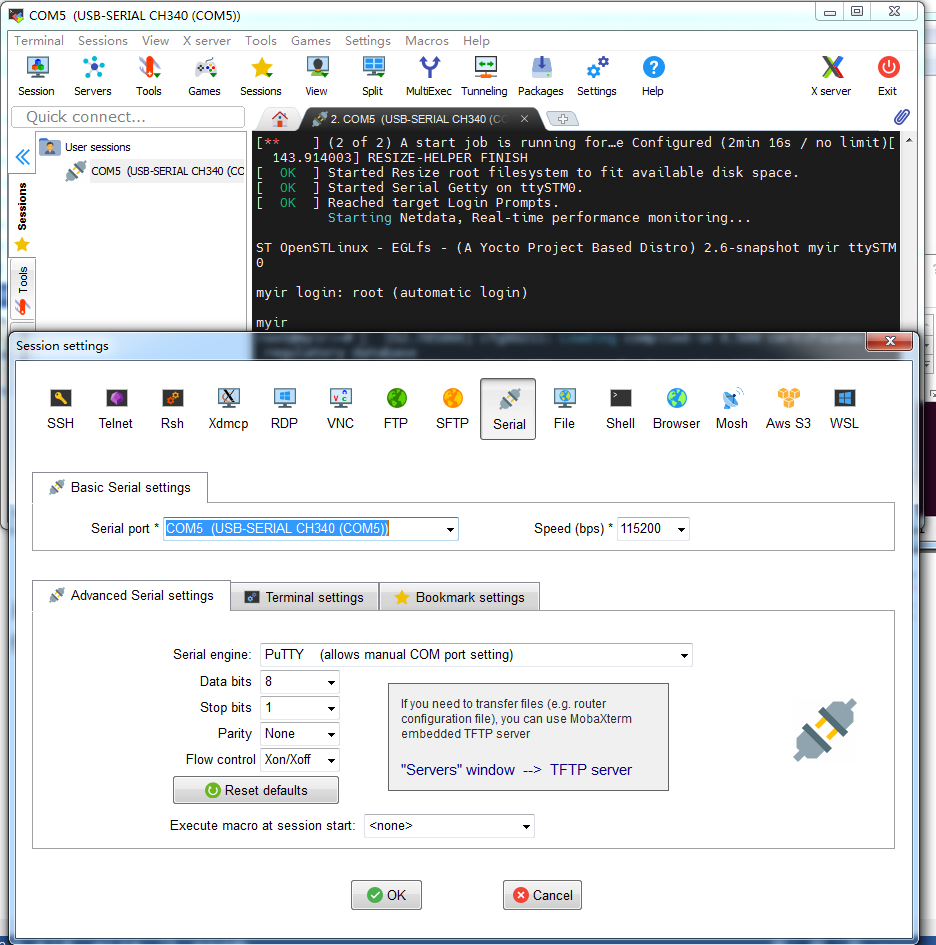This screenshot has width=936, height=945.
Task: Add a new tab with plus button
Action: 563,119
